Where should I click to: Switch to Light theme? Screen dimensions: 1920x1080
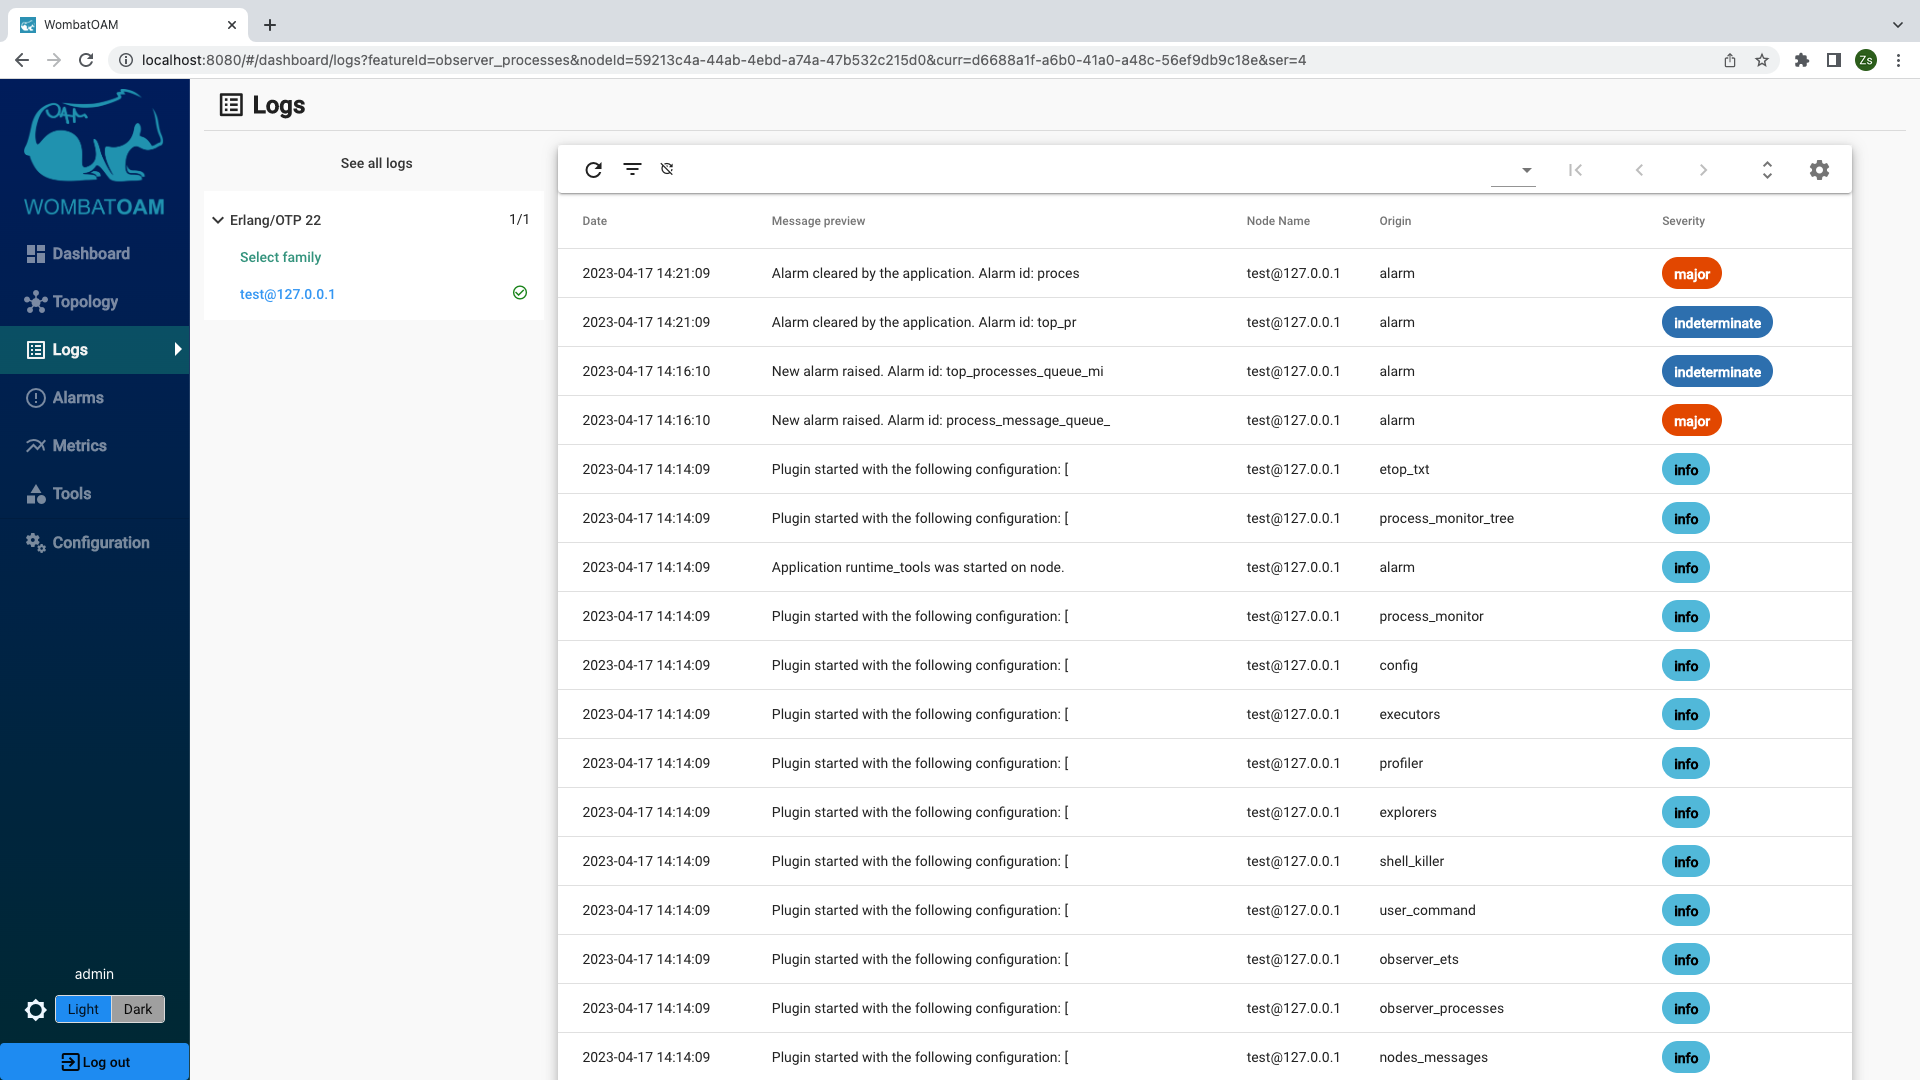[x=83, y=1009]
